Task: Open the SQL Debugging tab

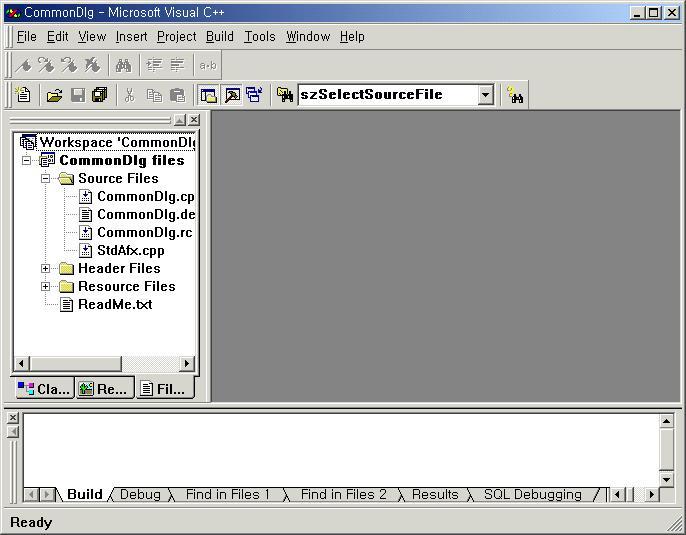Action: coord(533,494)
